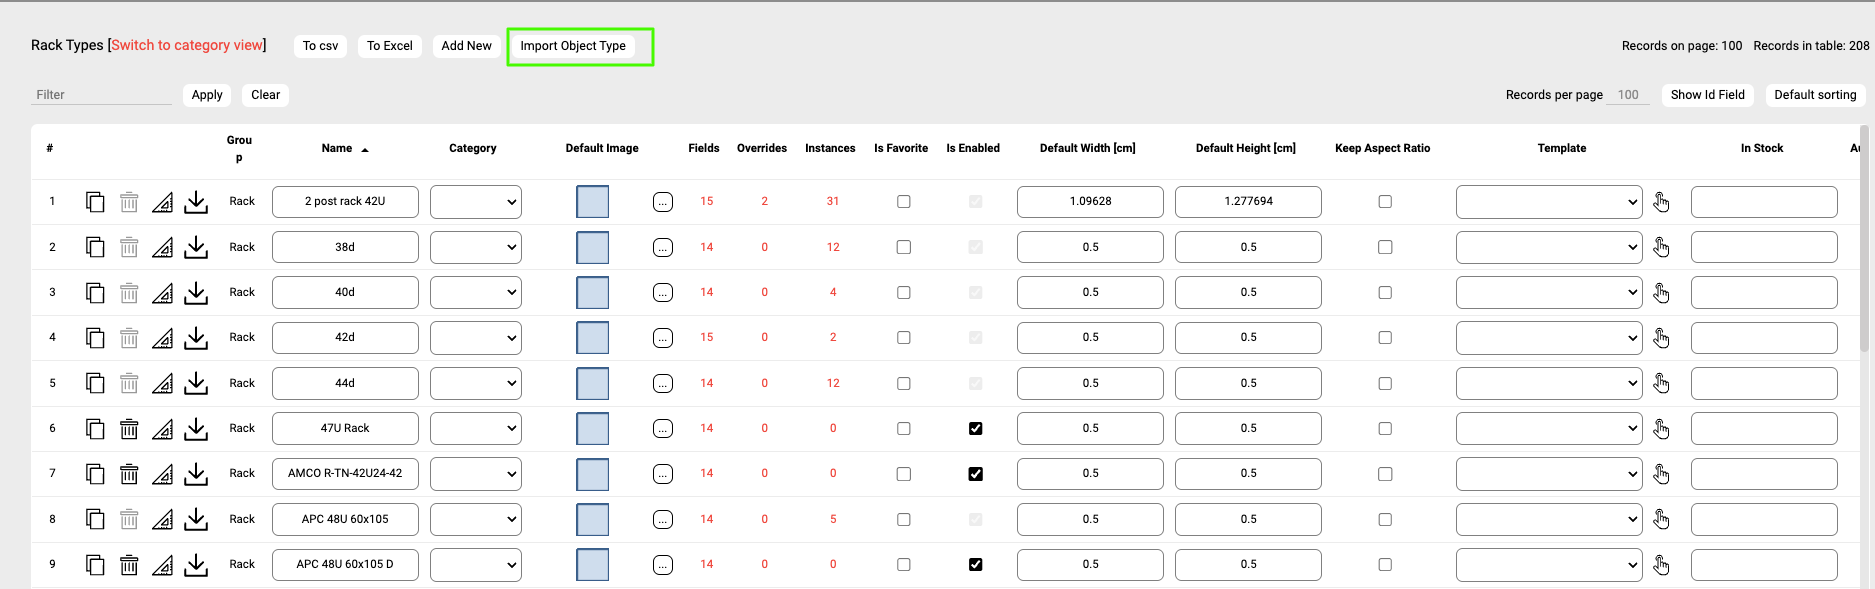The image size is (1875, 589).
Task: Sort the table by the Name column header
Action: point(337,148)
